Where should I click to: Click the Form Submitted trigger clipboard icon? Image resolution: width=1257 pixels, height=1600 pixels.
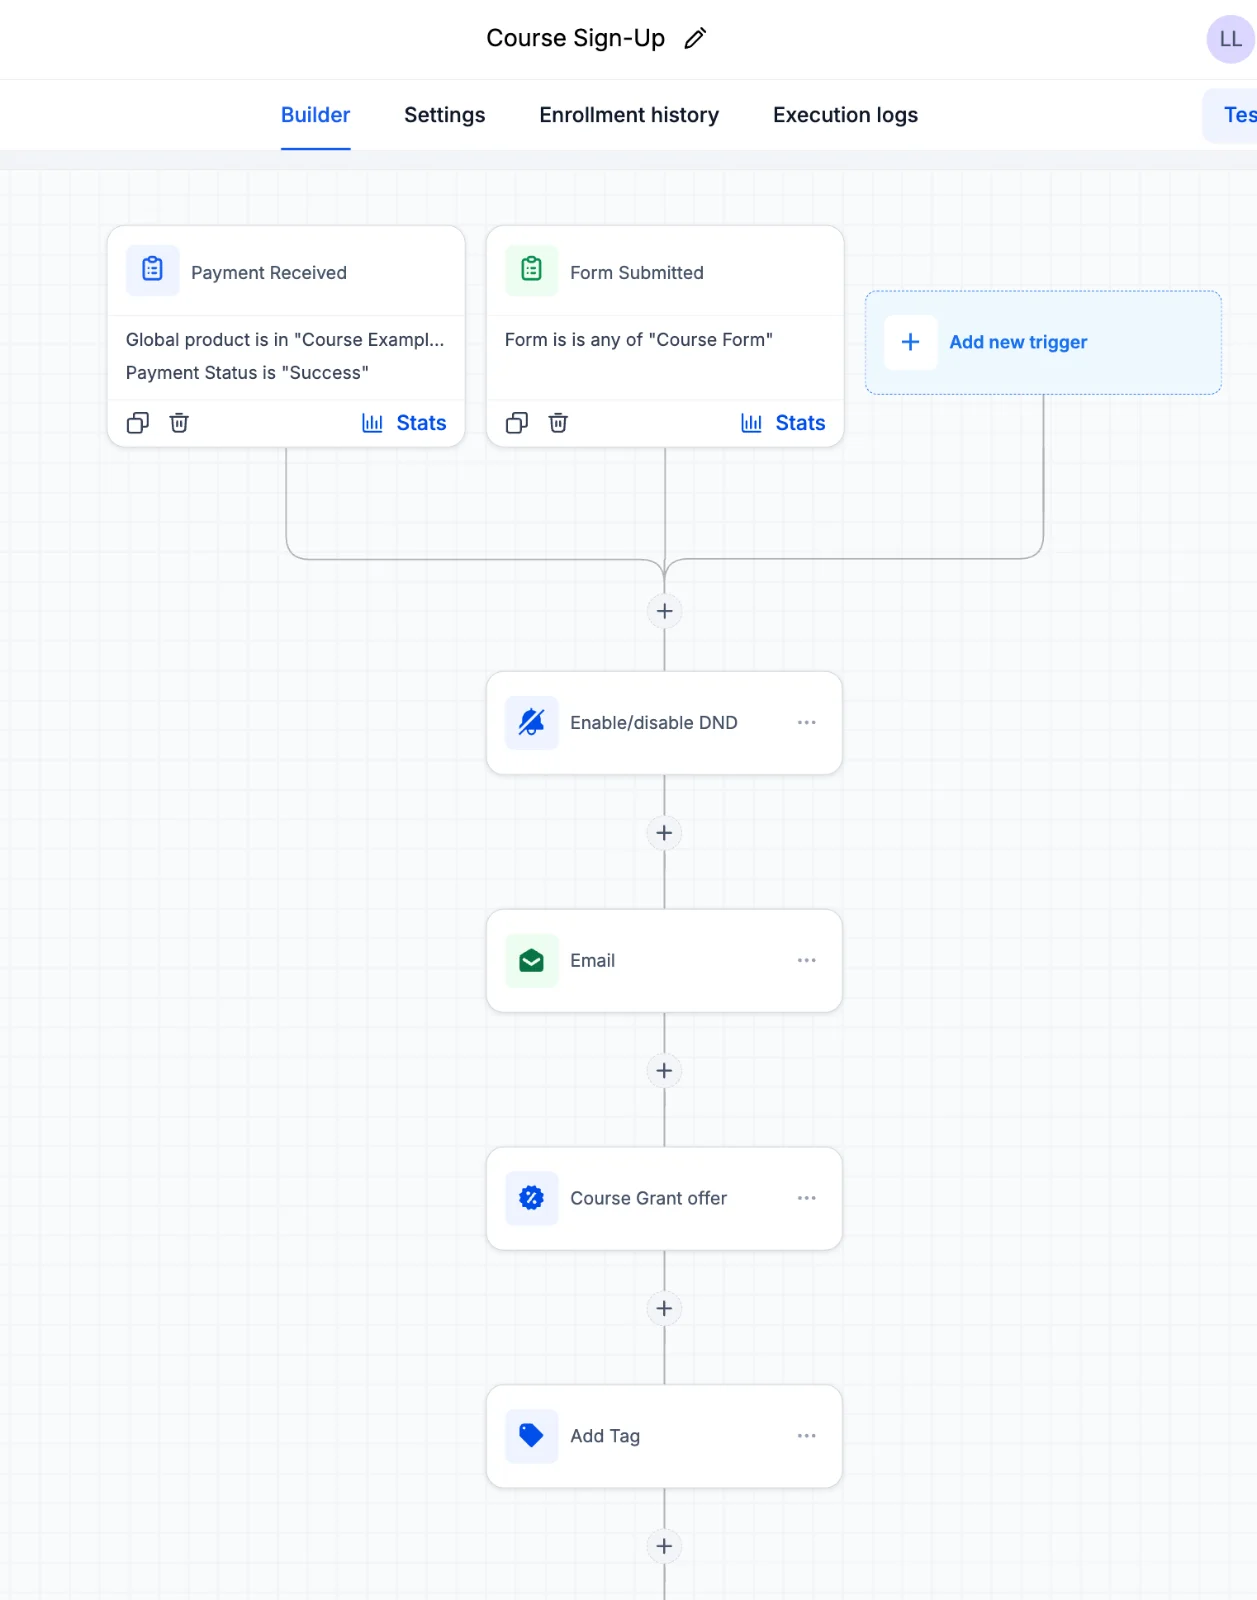click(x=531, y=270)
